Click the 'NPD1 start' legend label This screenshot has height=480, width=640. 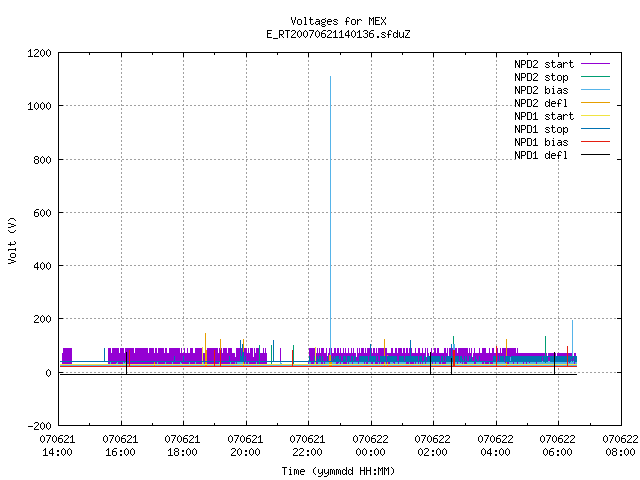click(544, 116)
